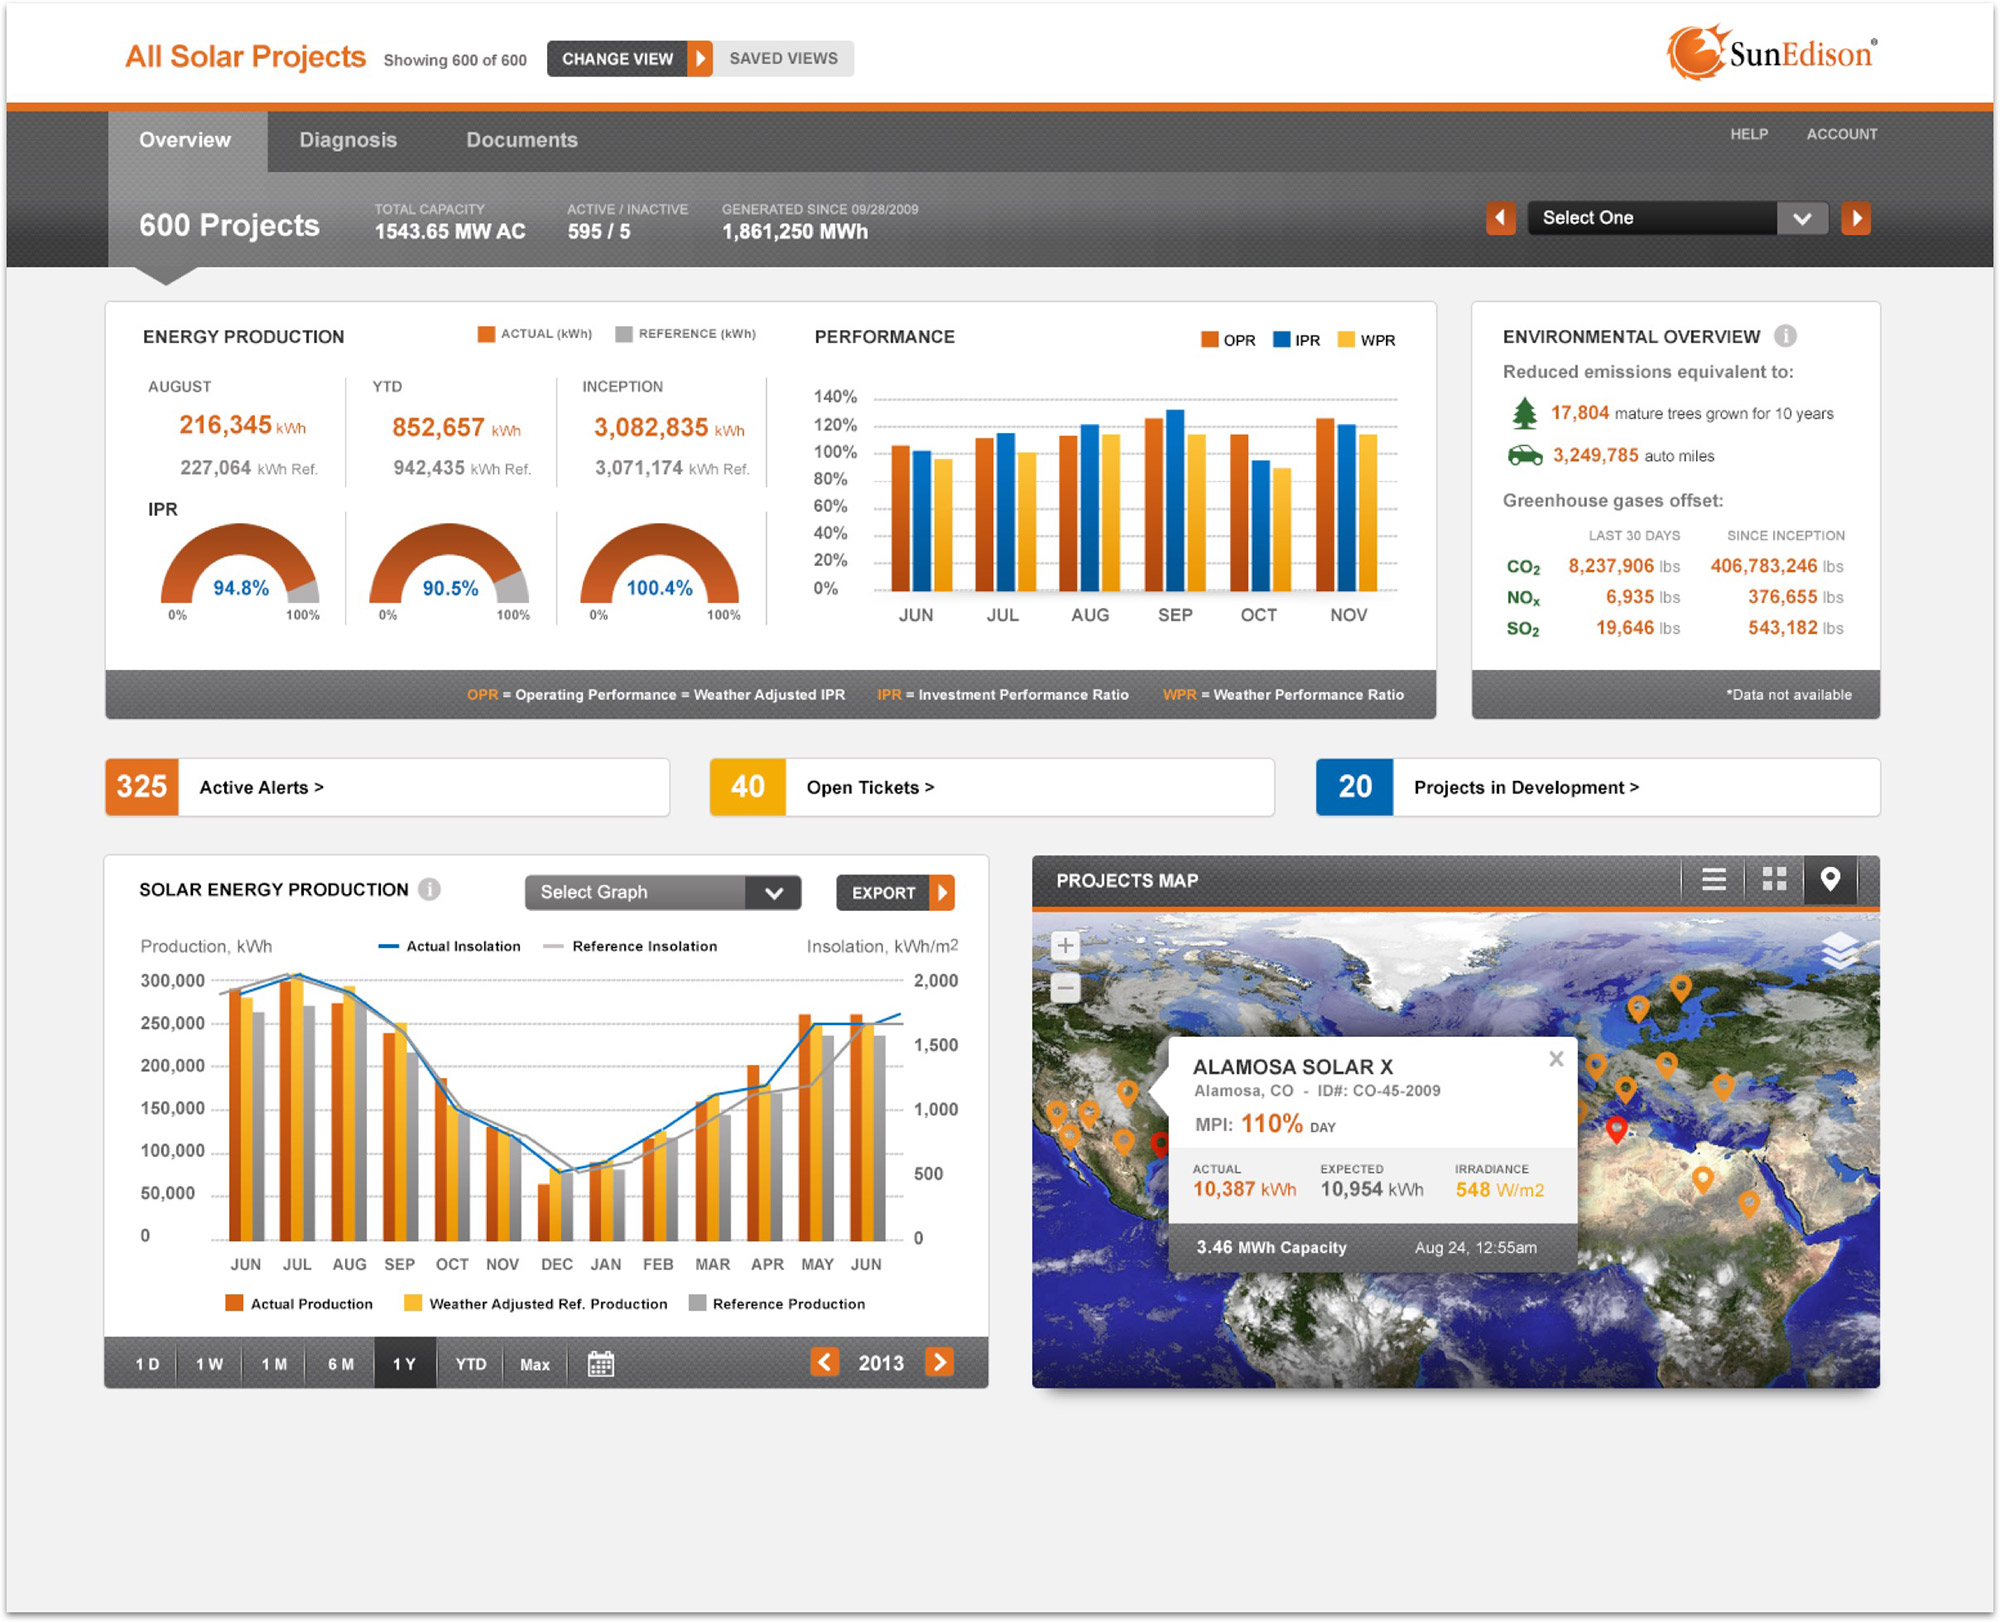Switch projects map to list view

tap(1714, 879)
